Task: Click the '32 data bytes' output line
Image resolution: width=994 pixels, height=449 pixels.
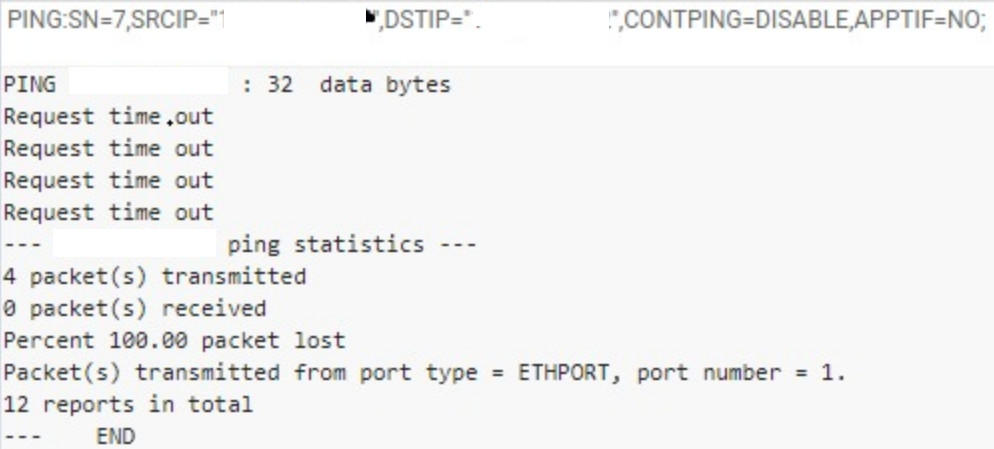Action: pyautogui.click(x=358, y=84)
